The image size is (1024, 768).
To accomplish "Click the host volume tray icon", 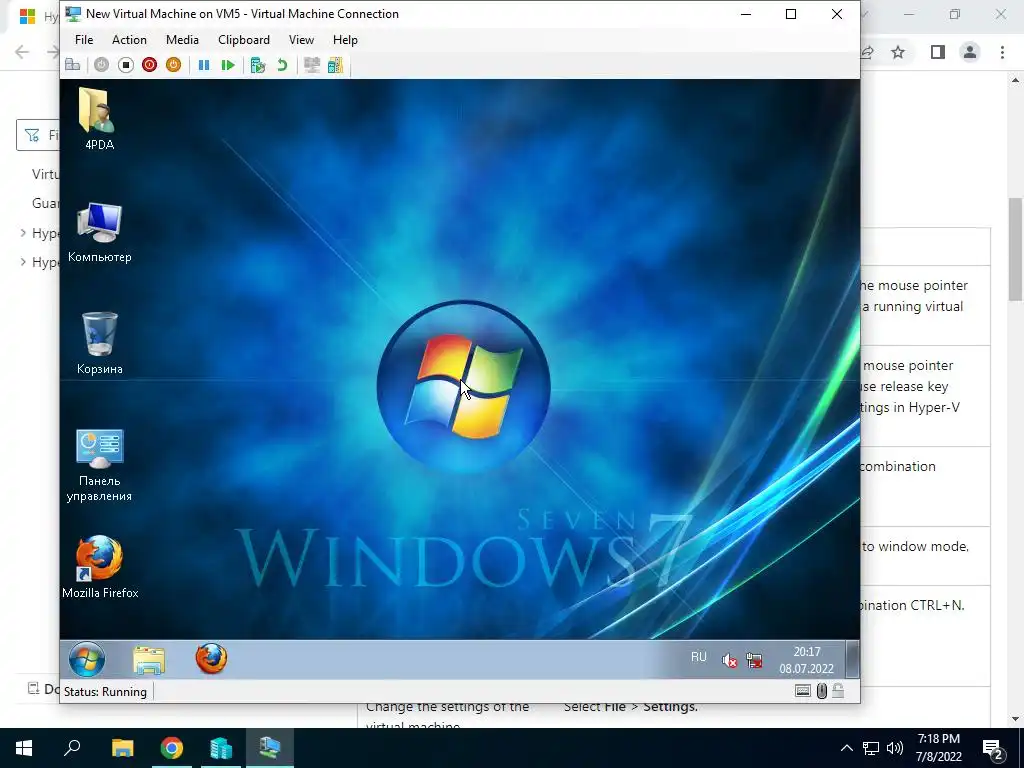I will (x=895, y=748).
